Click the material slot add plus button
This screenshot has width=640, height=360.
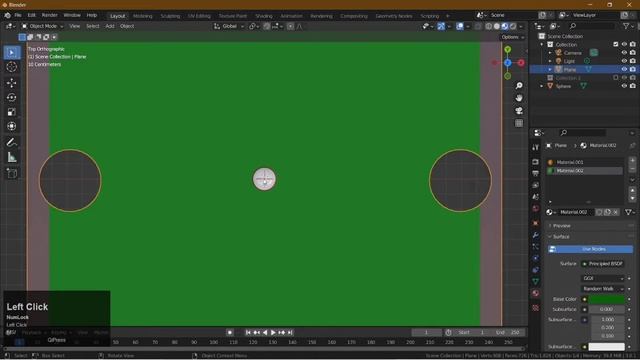pos(632,160)
